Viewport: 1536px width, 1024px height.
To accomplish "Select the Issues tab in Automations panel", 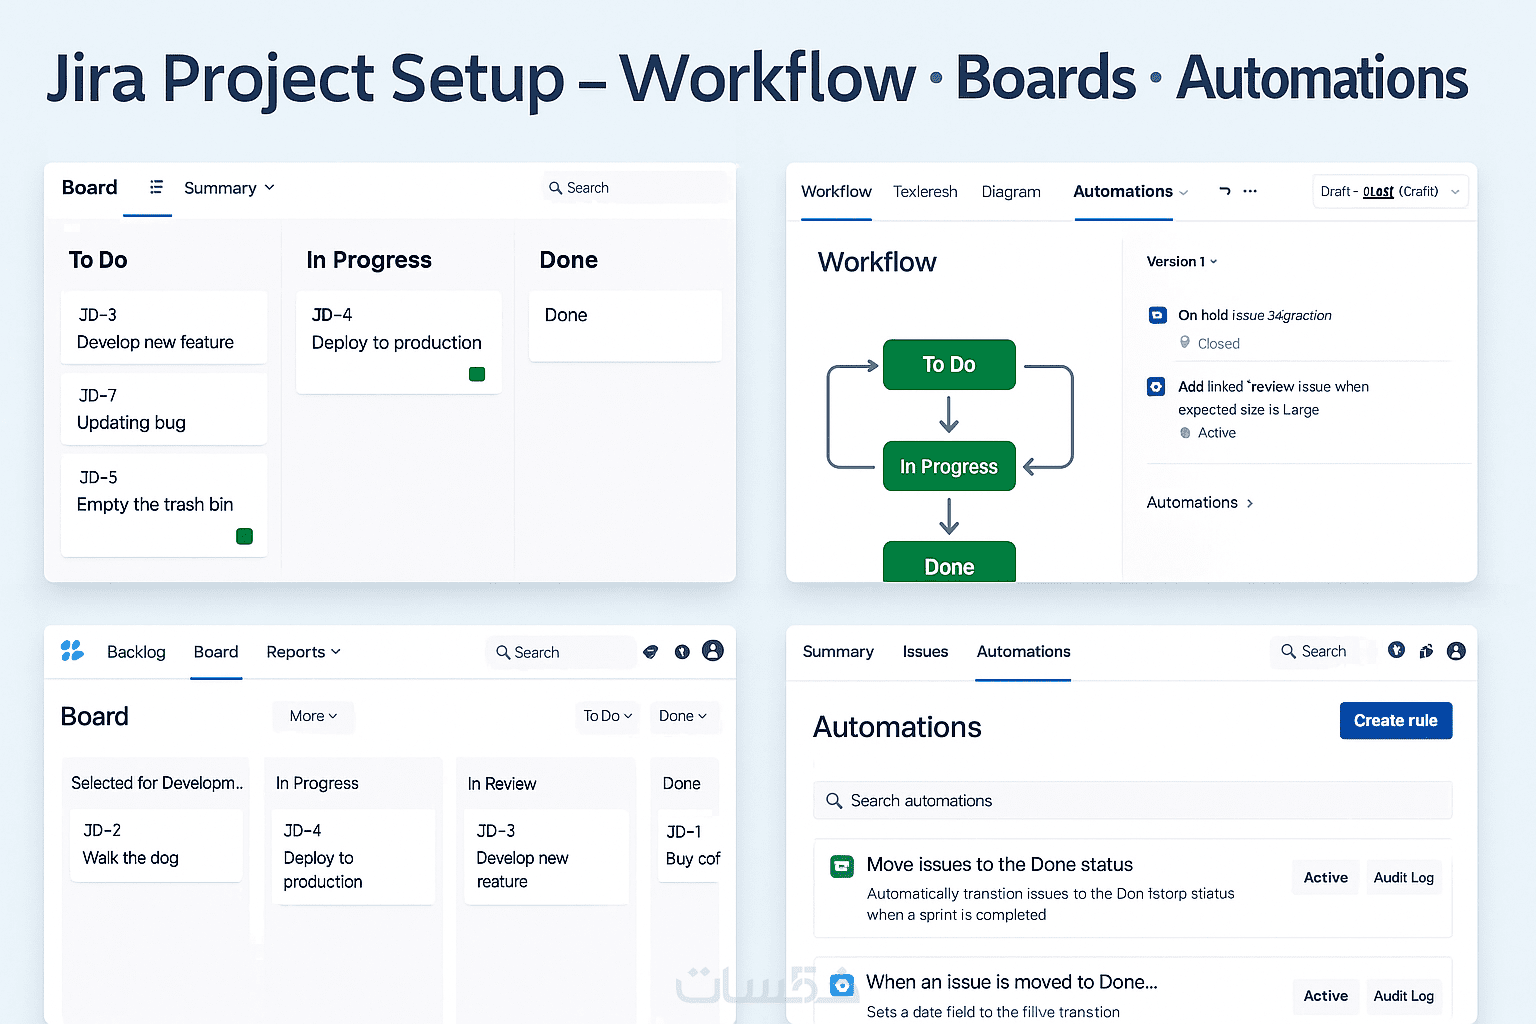I will pyautogui.click(x=925, y=652).
